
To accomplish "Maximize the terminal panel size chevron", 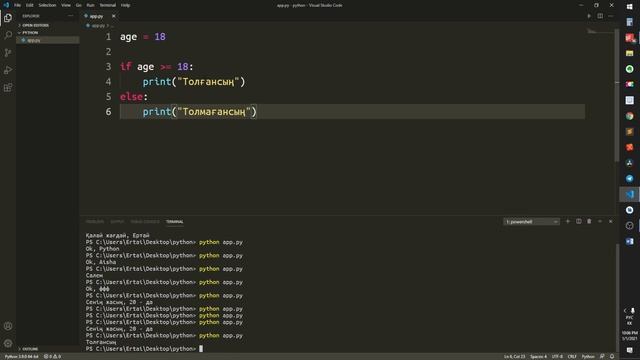I will (600, 222).
